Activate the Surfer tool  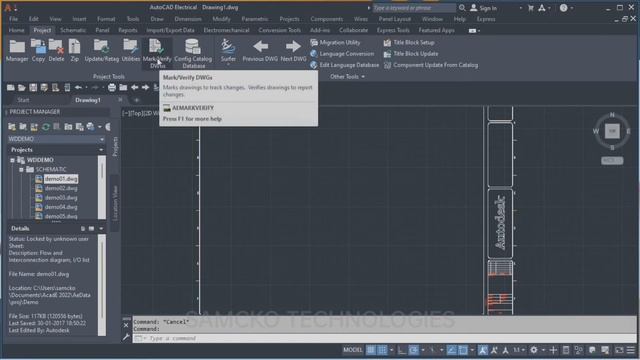point(228,51)
